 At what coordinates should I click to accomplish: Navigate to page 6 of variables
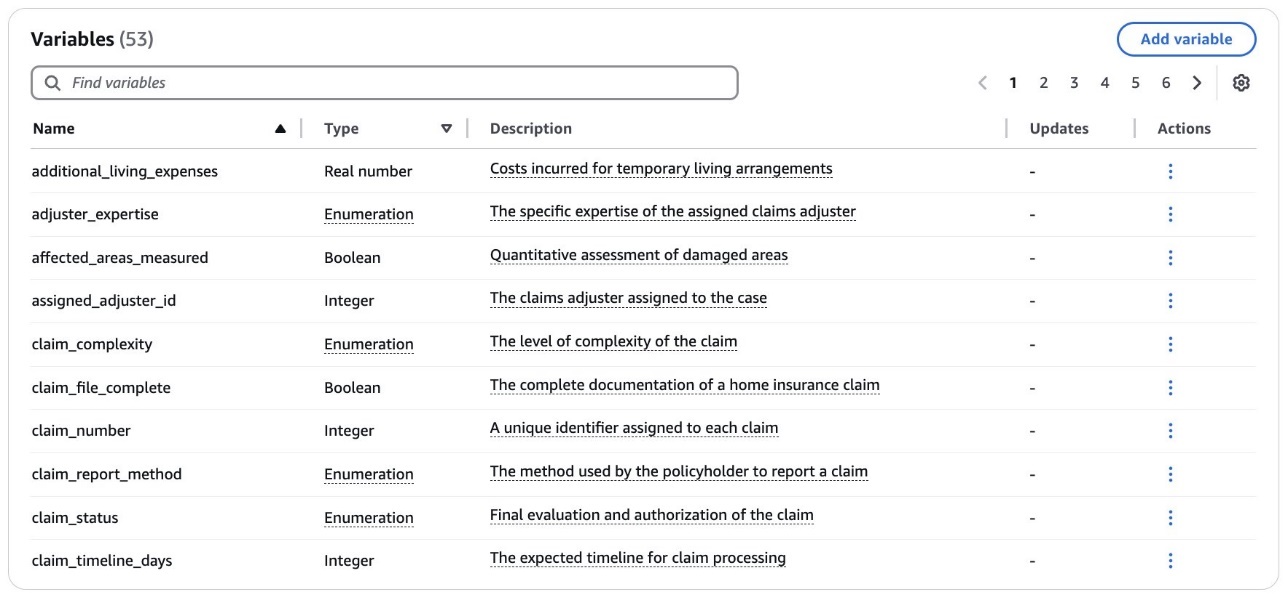pyautogui.click(x=1165, y=82)
